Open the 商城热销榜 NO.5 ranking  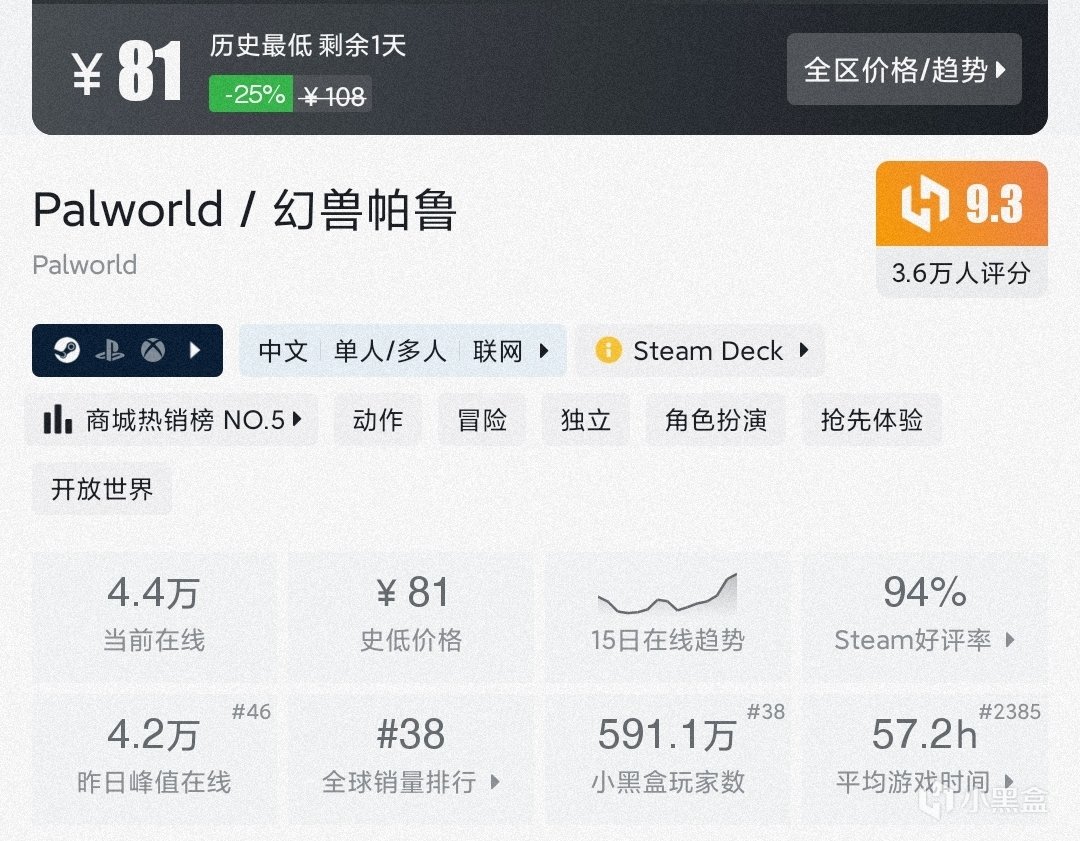(x=172, y=419)
